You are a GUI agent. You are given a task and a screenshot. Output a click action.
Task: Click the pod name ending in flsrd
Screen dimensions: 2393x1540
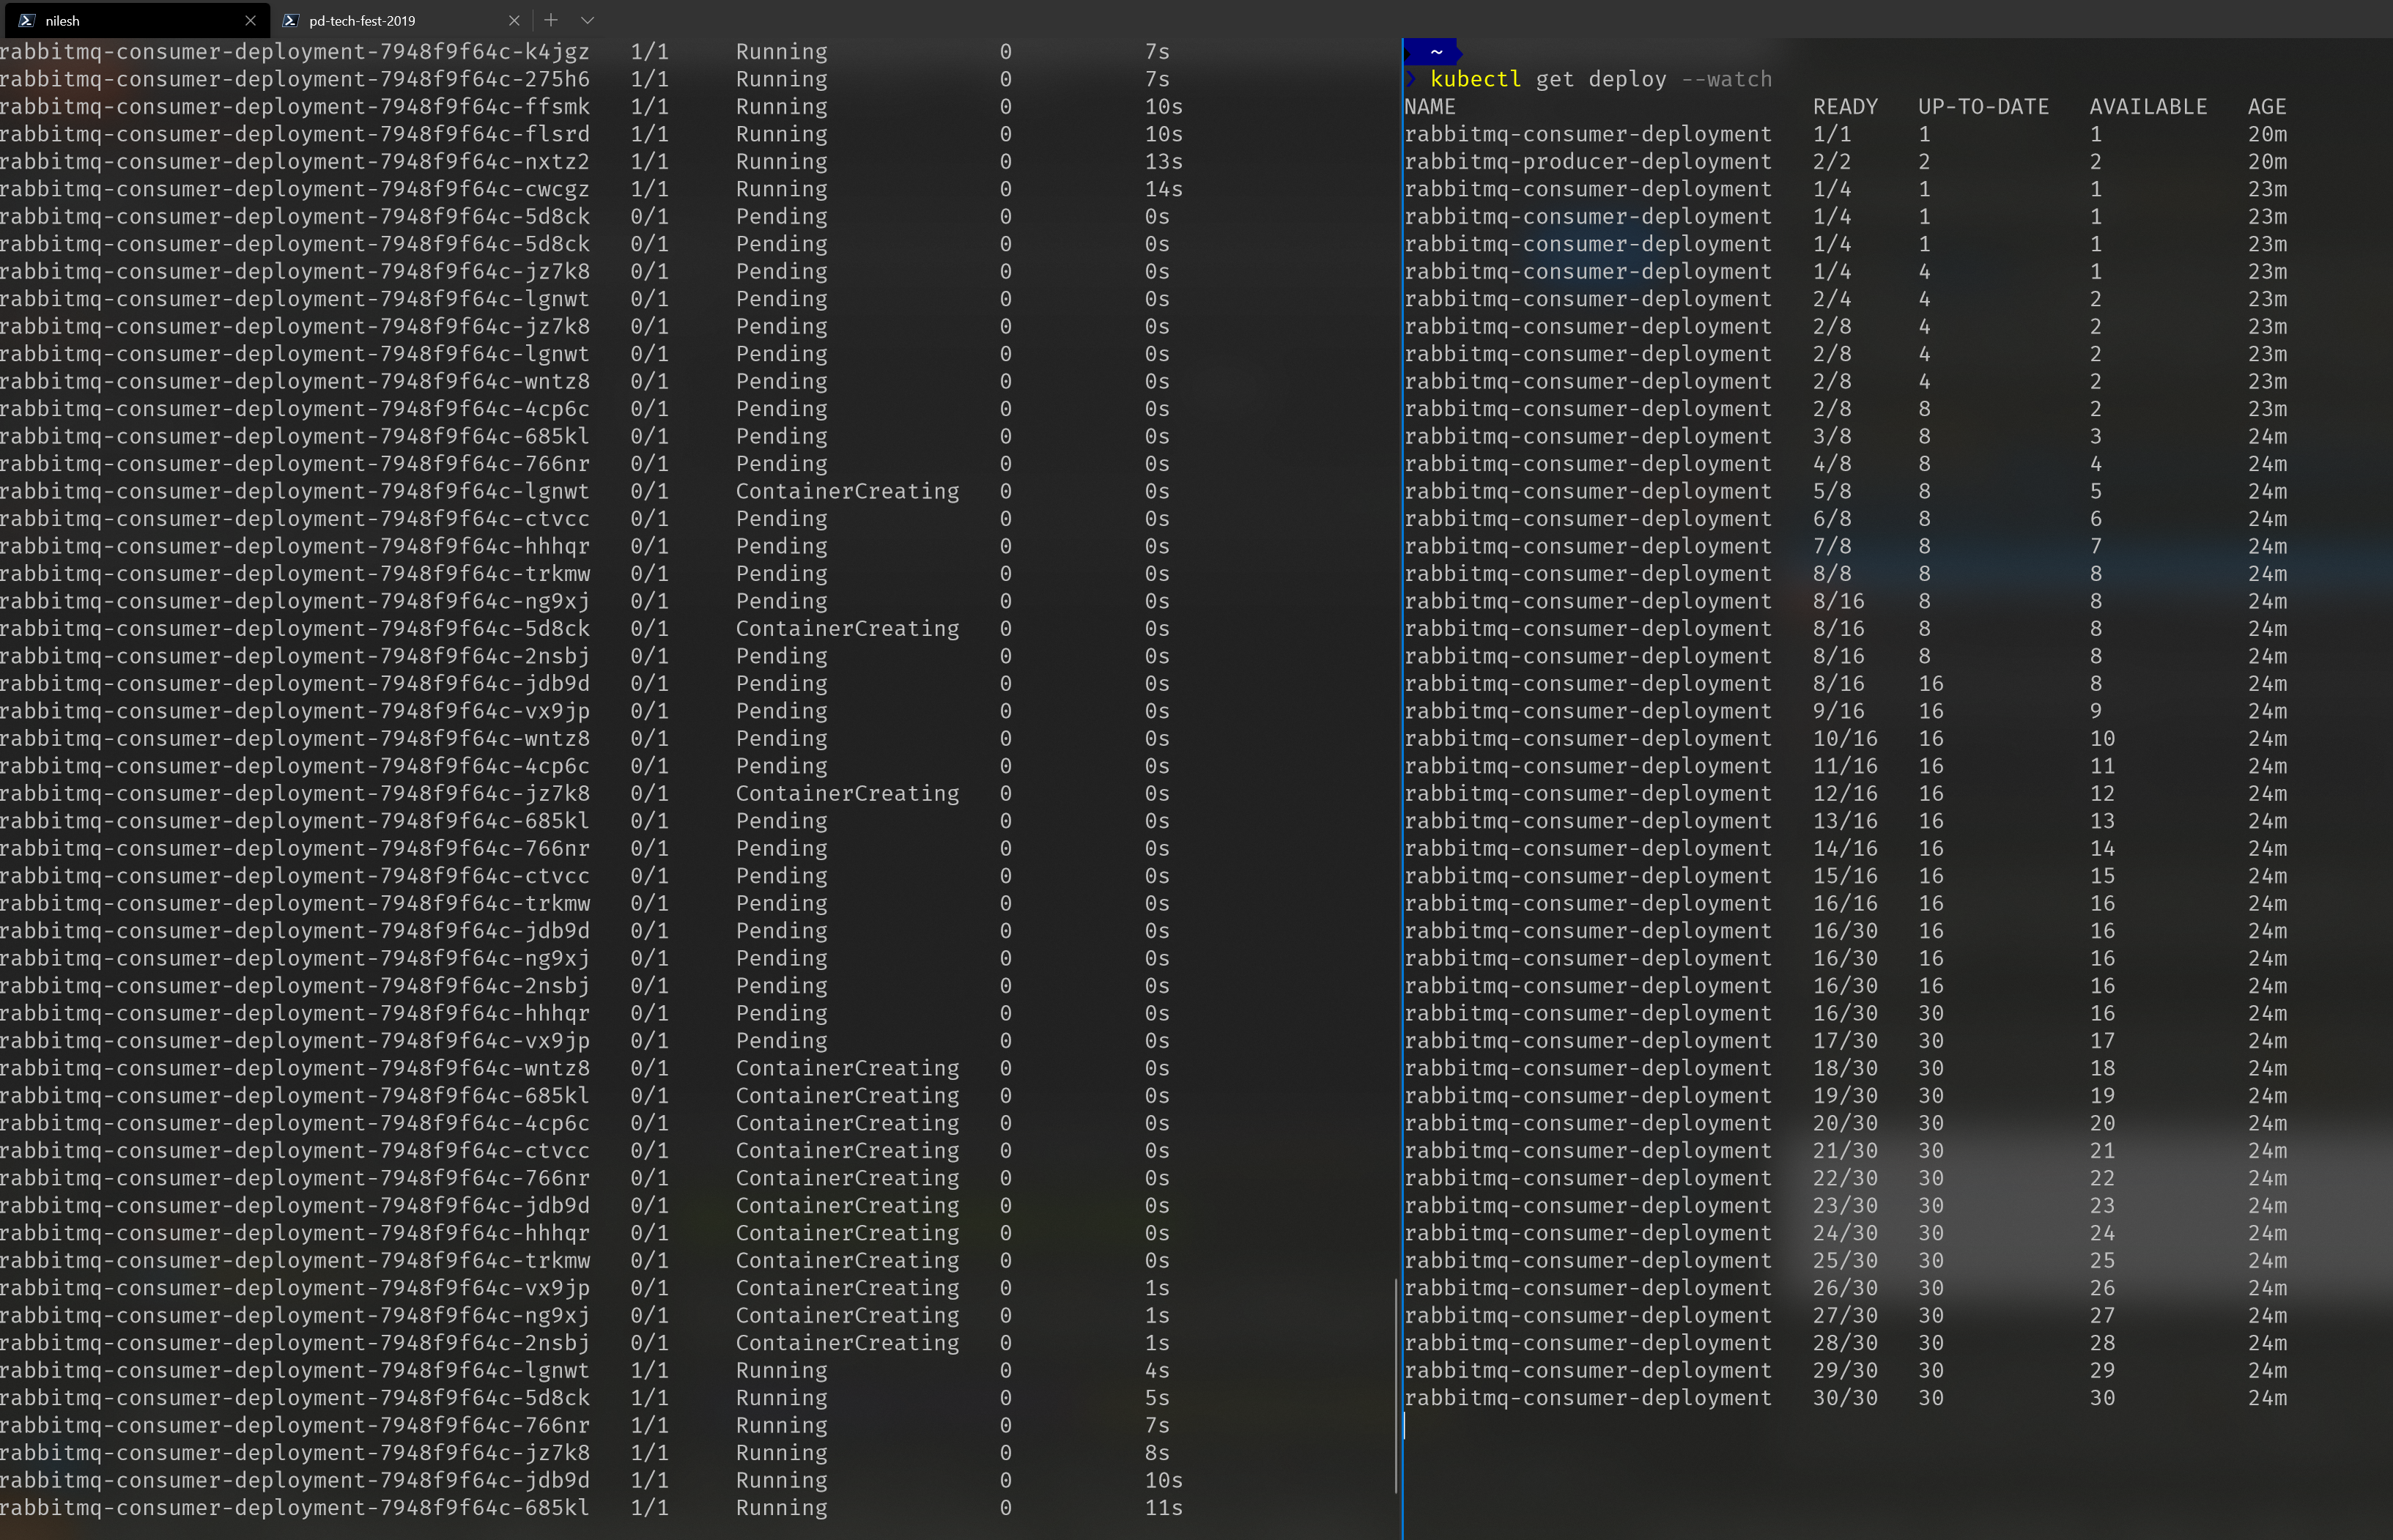click(x=295, y=134)
